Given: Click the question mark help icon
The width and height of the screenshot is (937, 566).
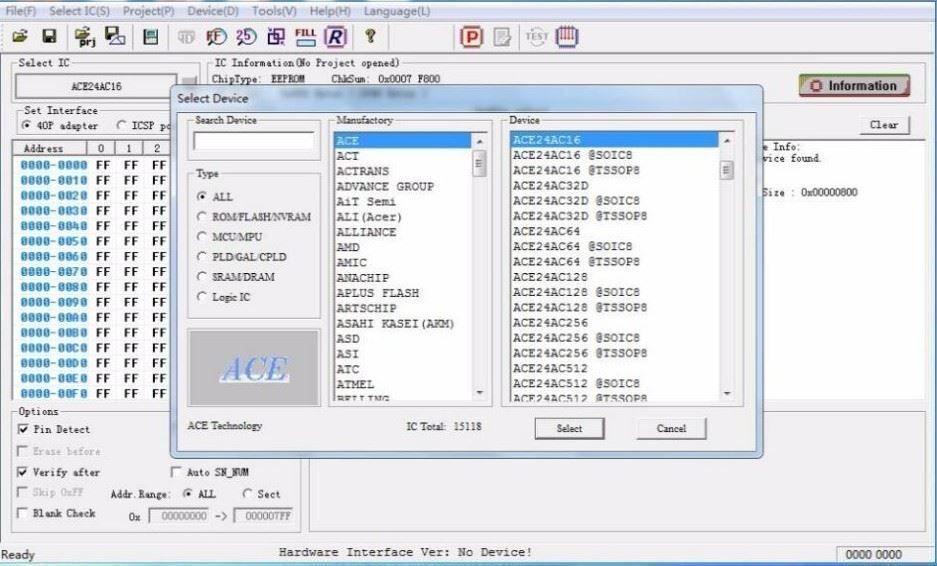Looking at the screenshot, I should click(370, 37).
